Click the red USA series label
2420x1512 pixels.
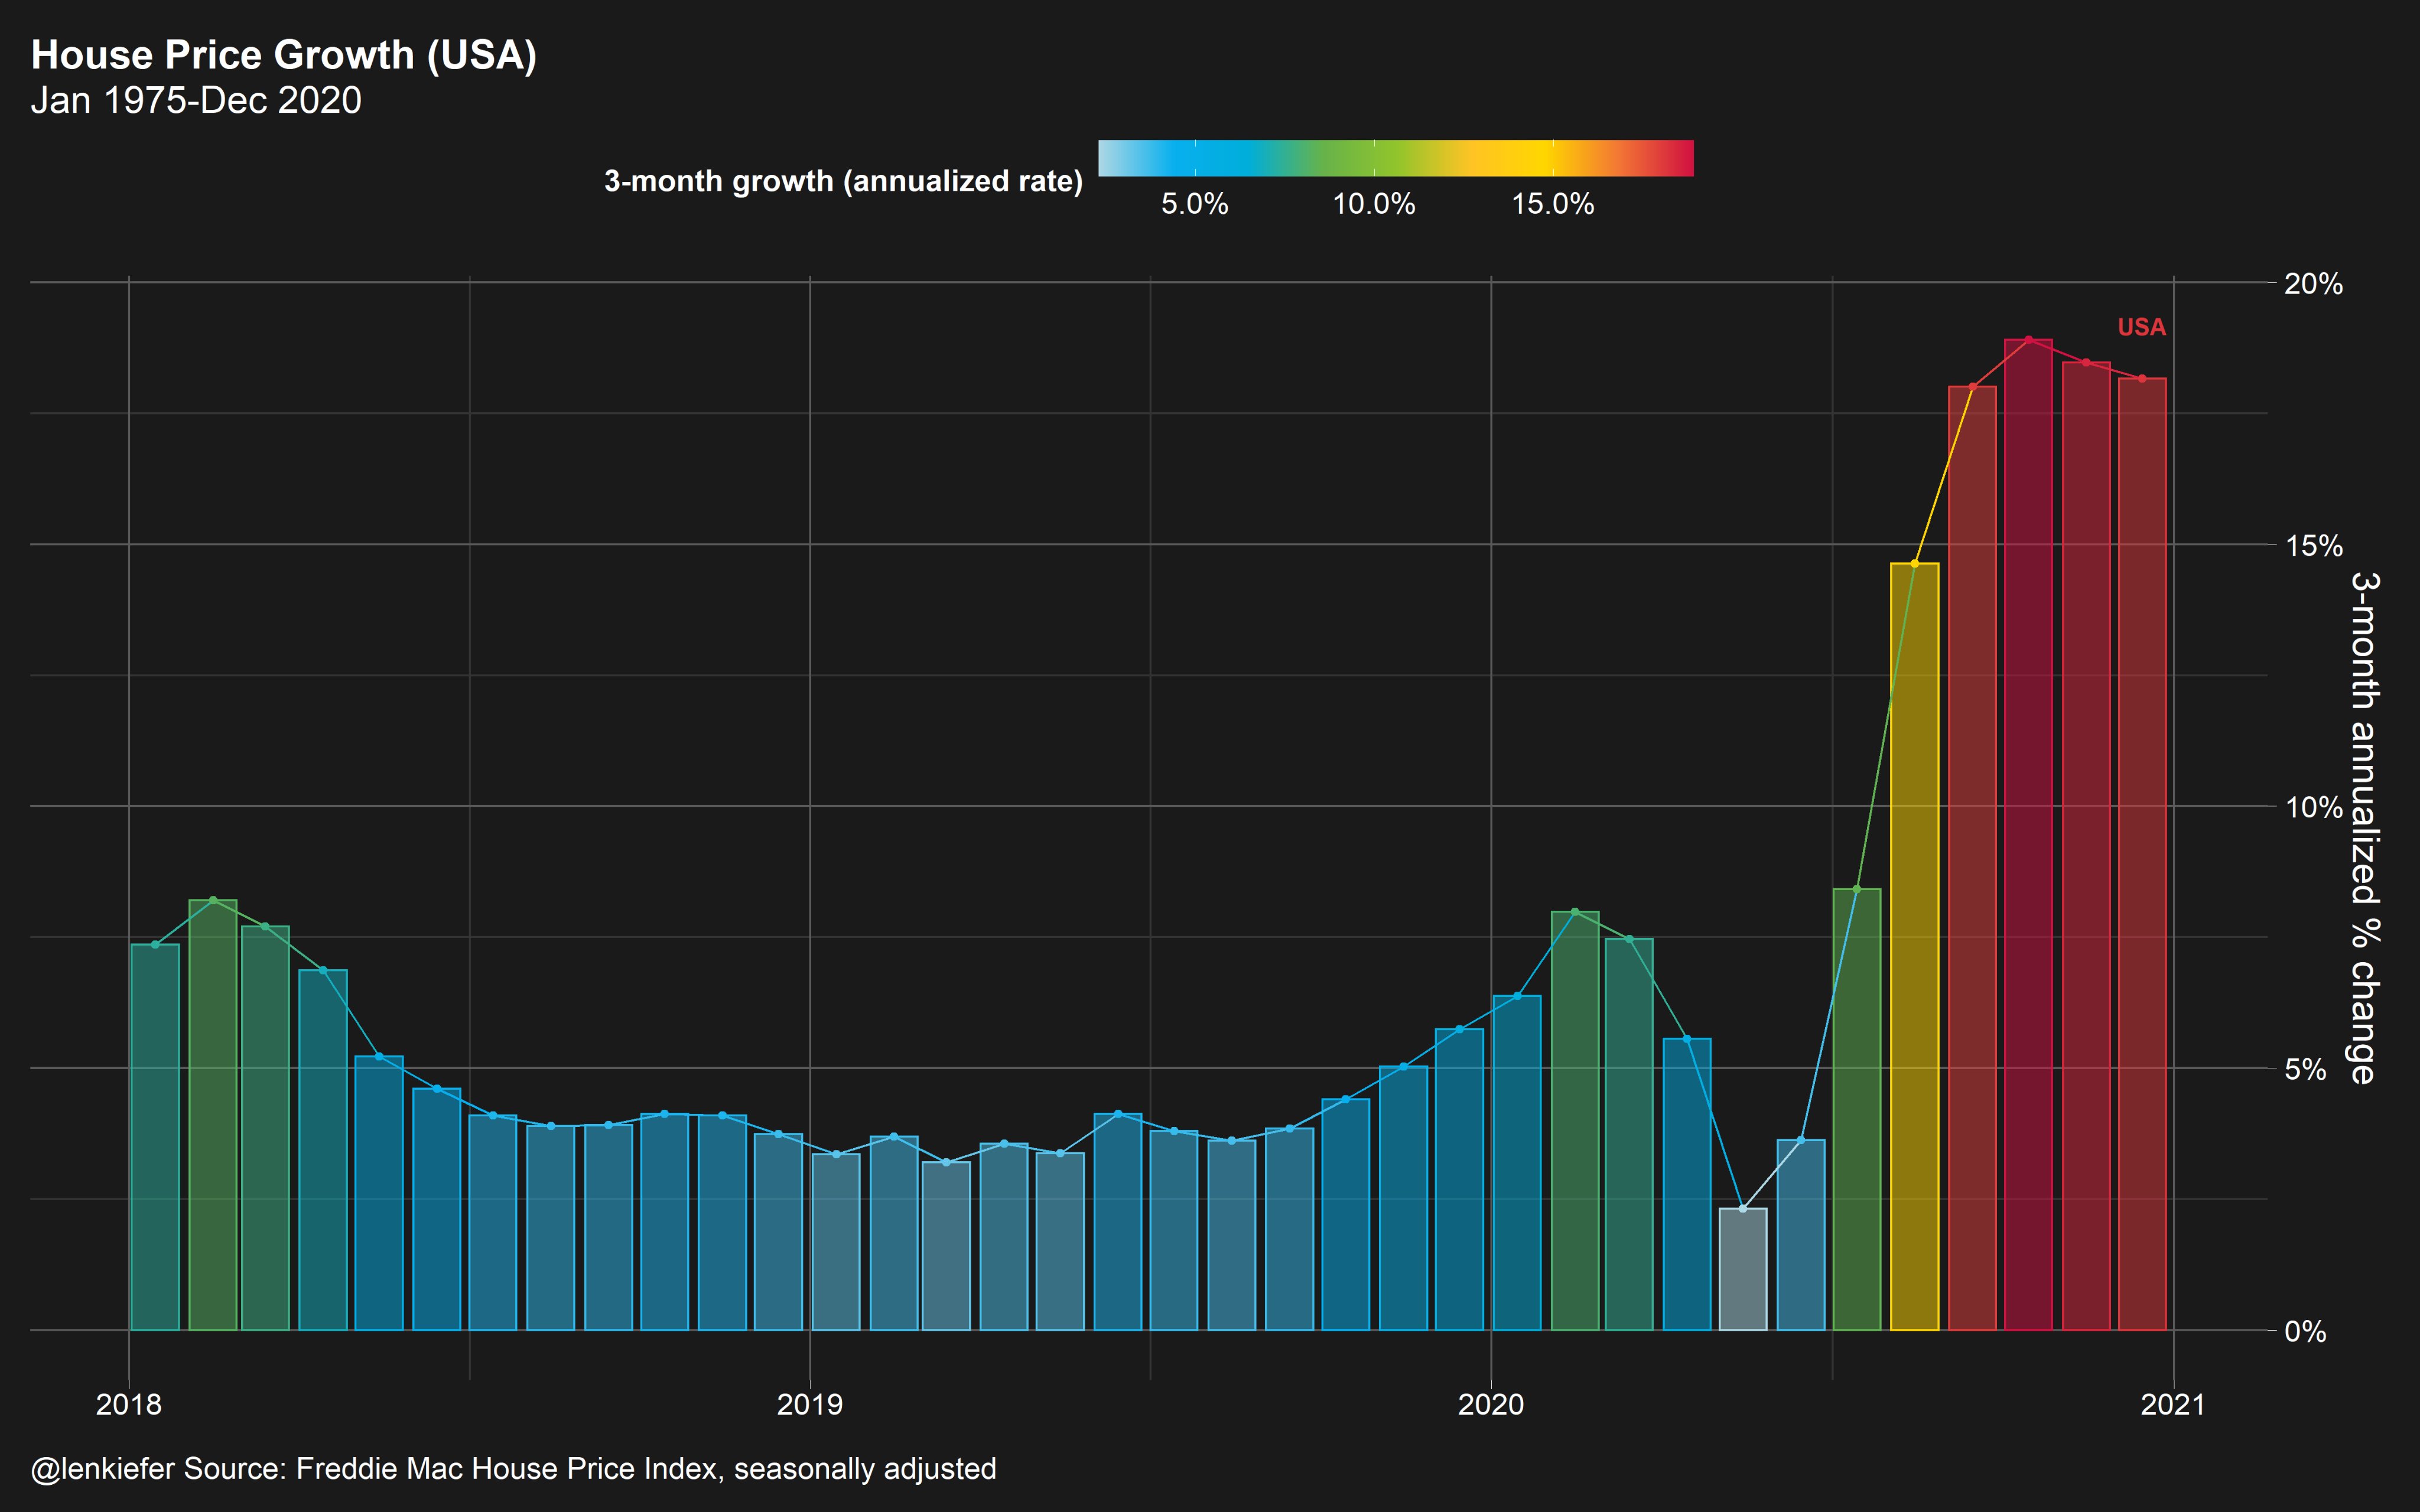click(2141, 327)
